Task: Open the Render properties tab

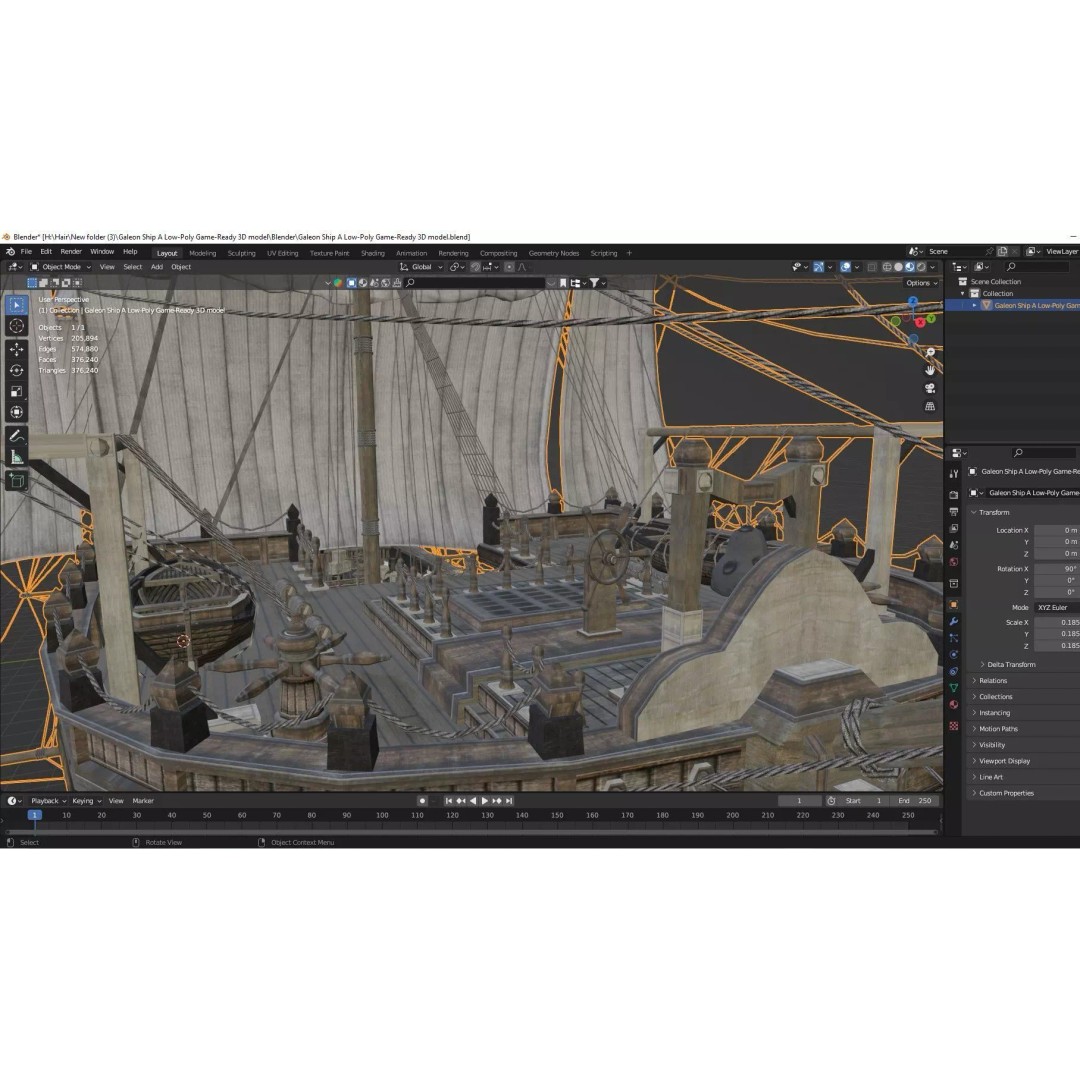Action: tap(954, 495)
